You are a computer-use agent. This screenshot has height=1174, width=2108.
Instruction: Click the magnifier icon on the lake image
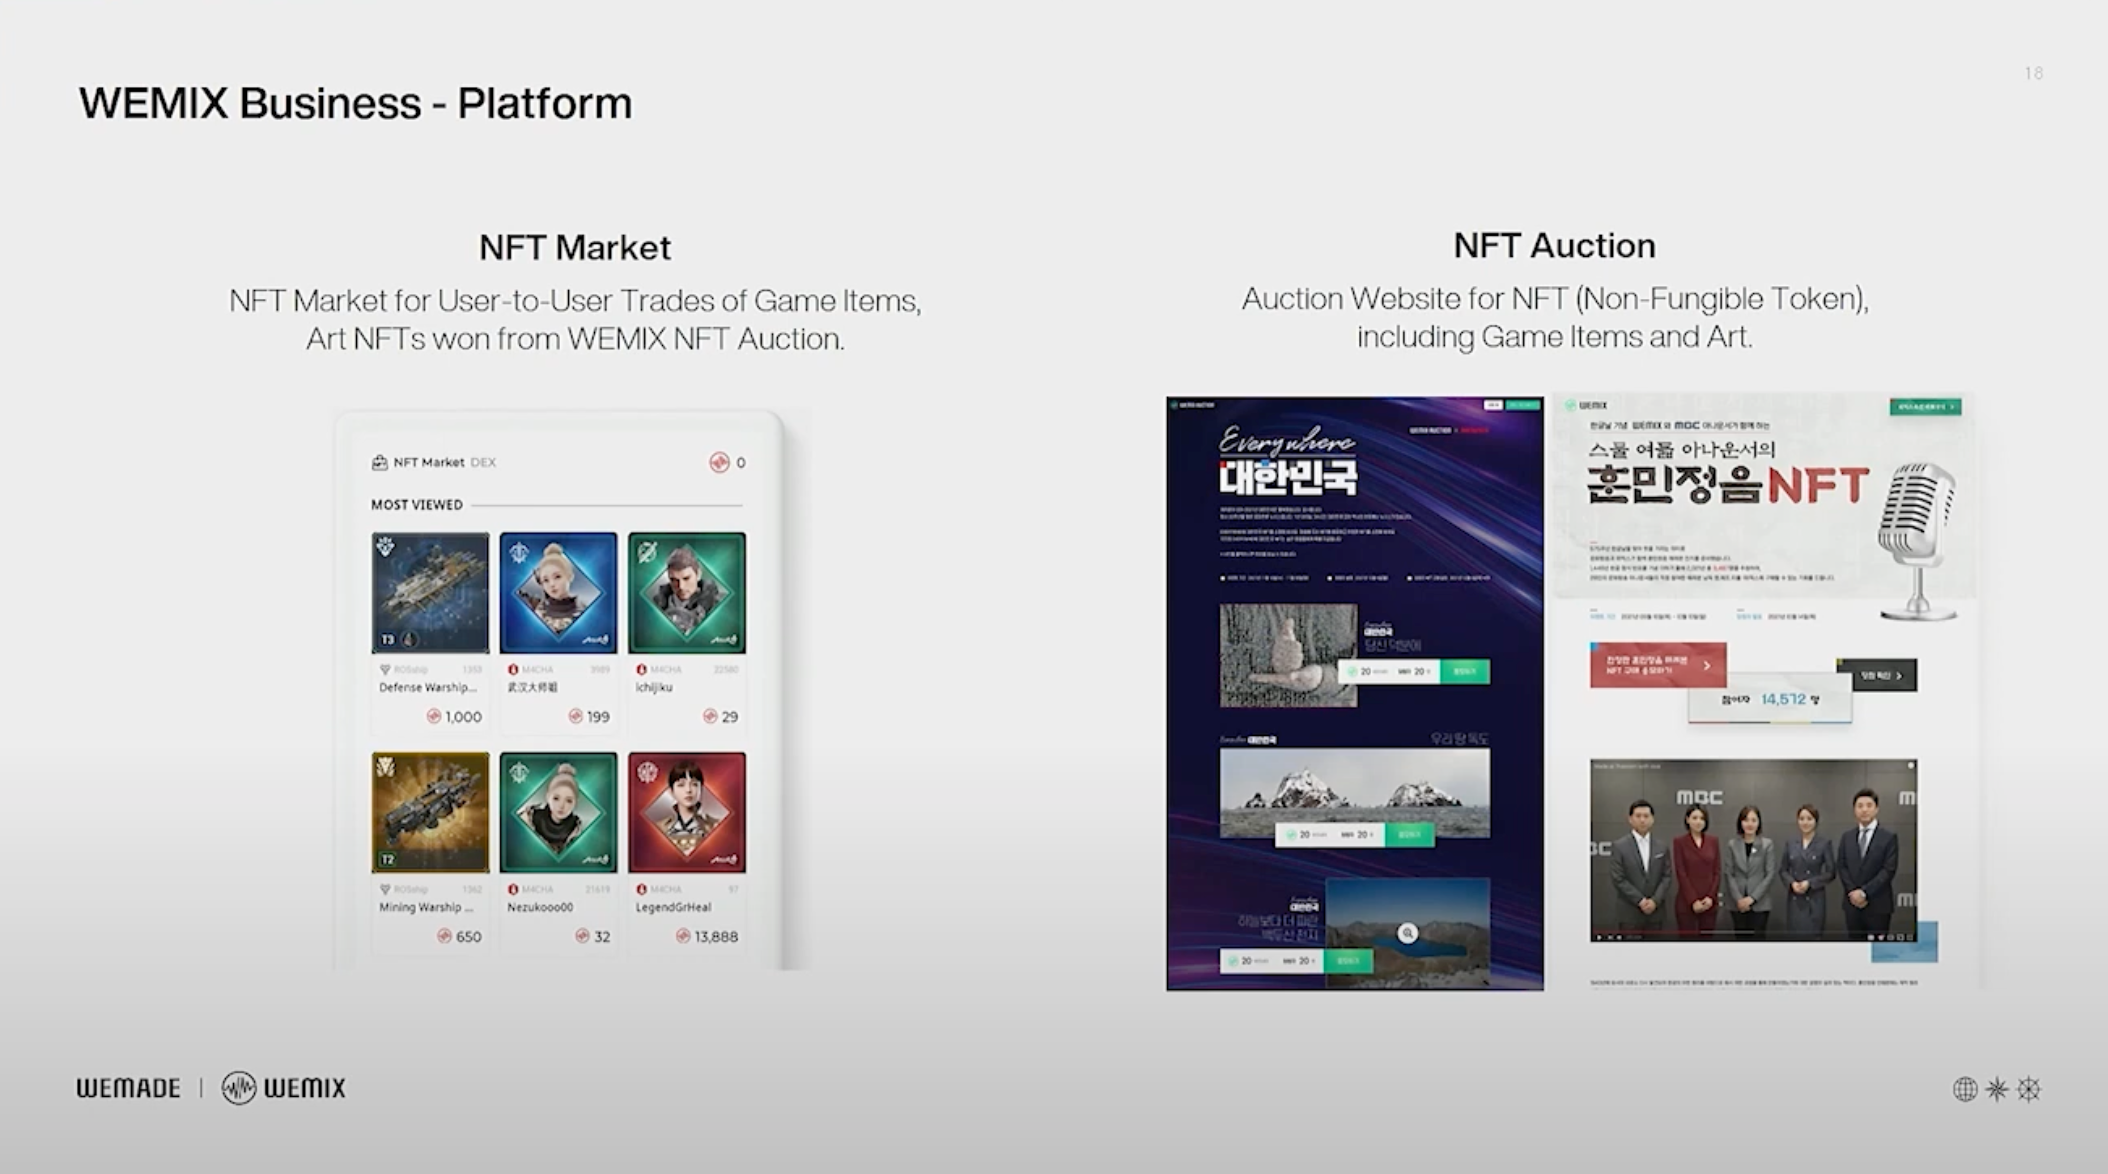point(1407,933)
